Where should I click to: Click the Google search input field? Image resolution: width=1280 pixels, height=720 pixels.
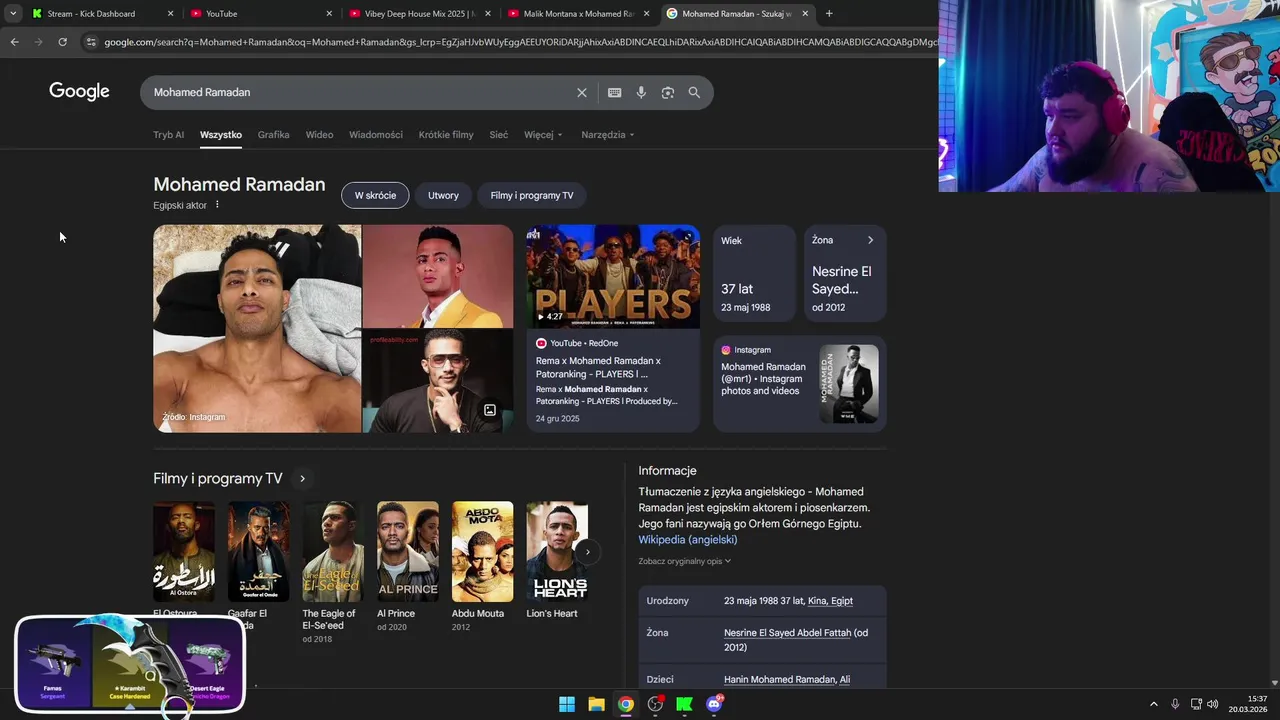pos(360,92)
